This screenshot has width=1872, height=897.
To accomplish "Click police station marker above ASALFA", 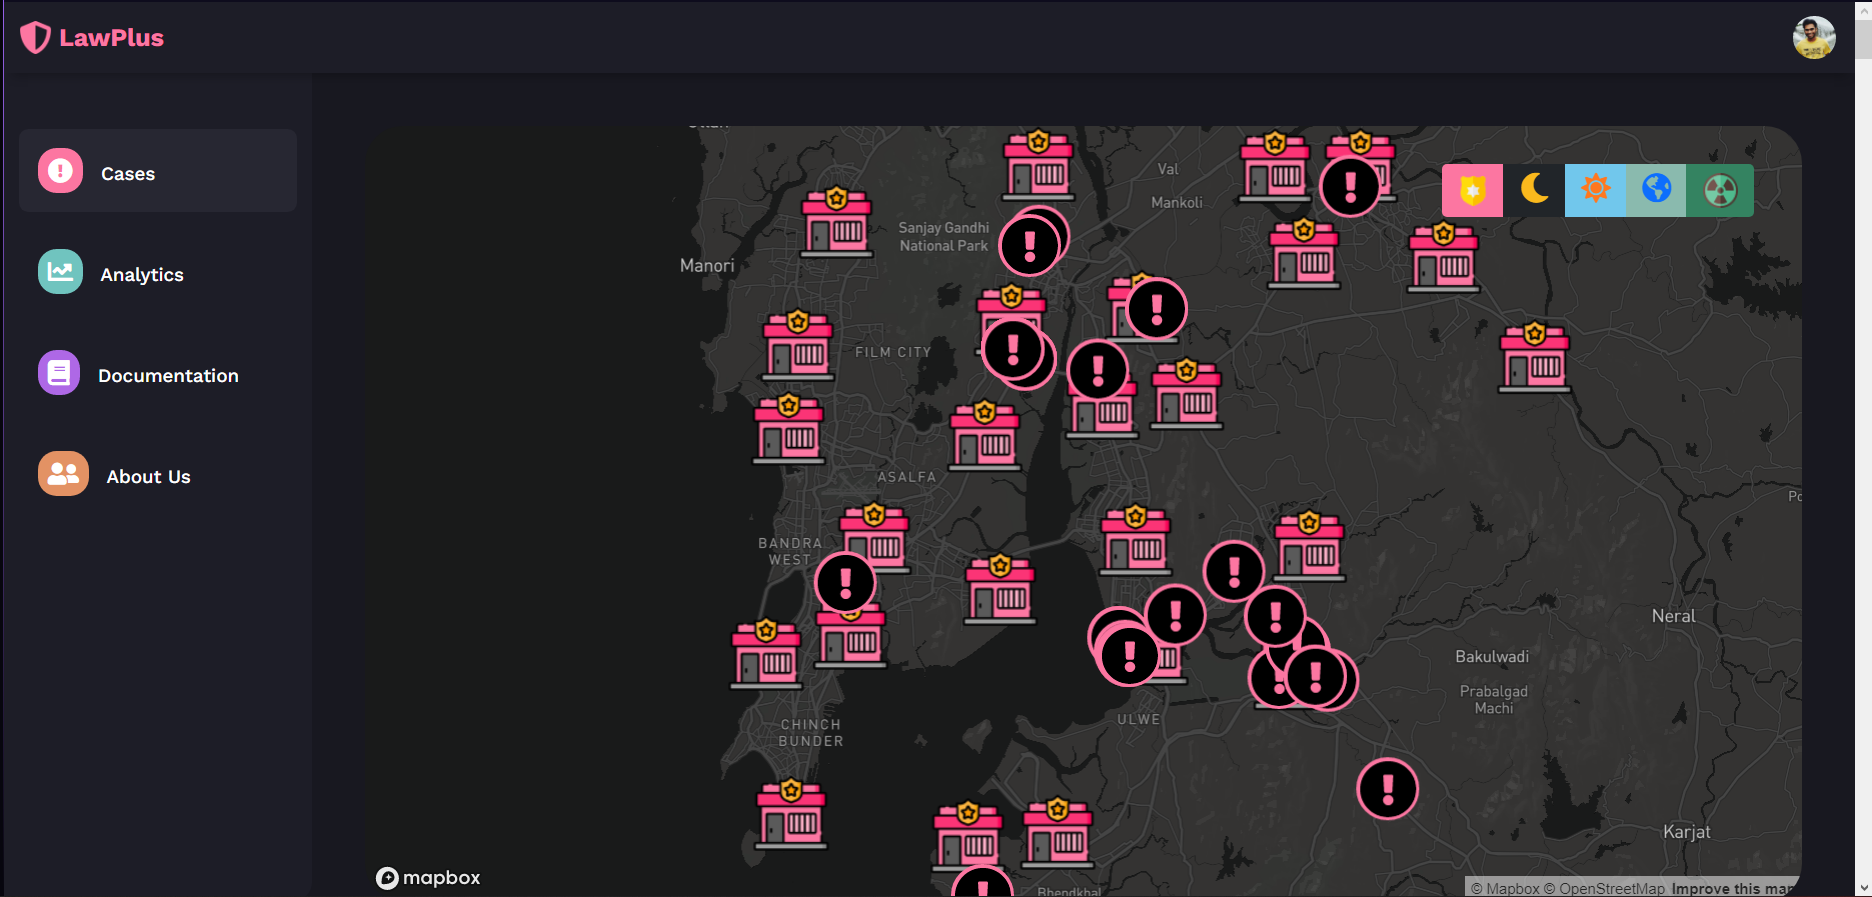I will pyautogui.click(x=985, y=435).
